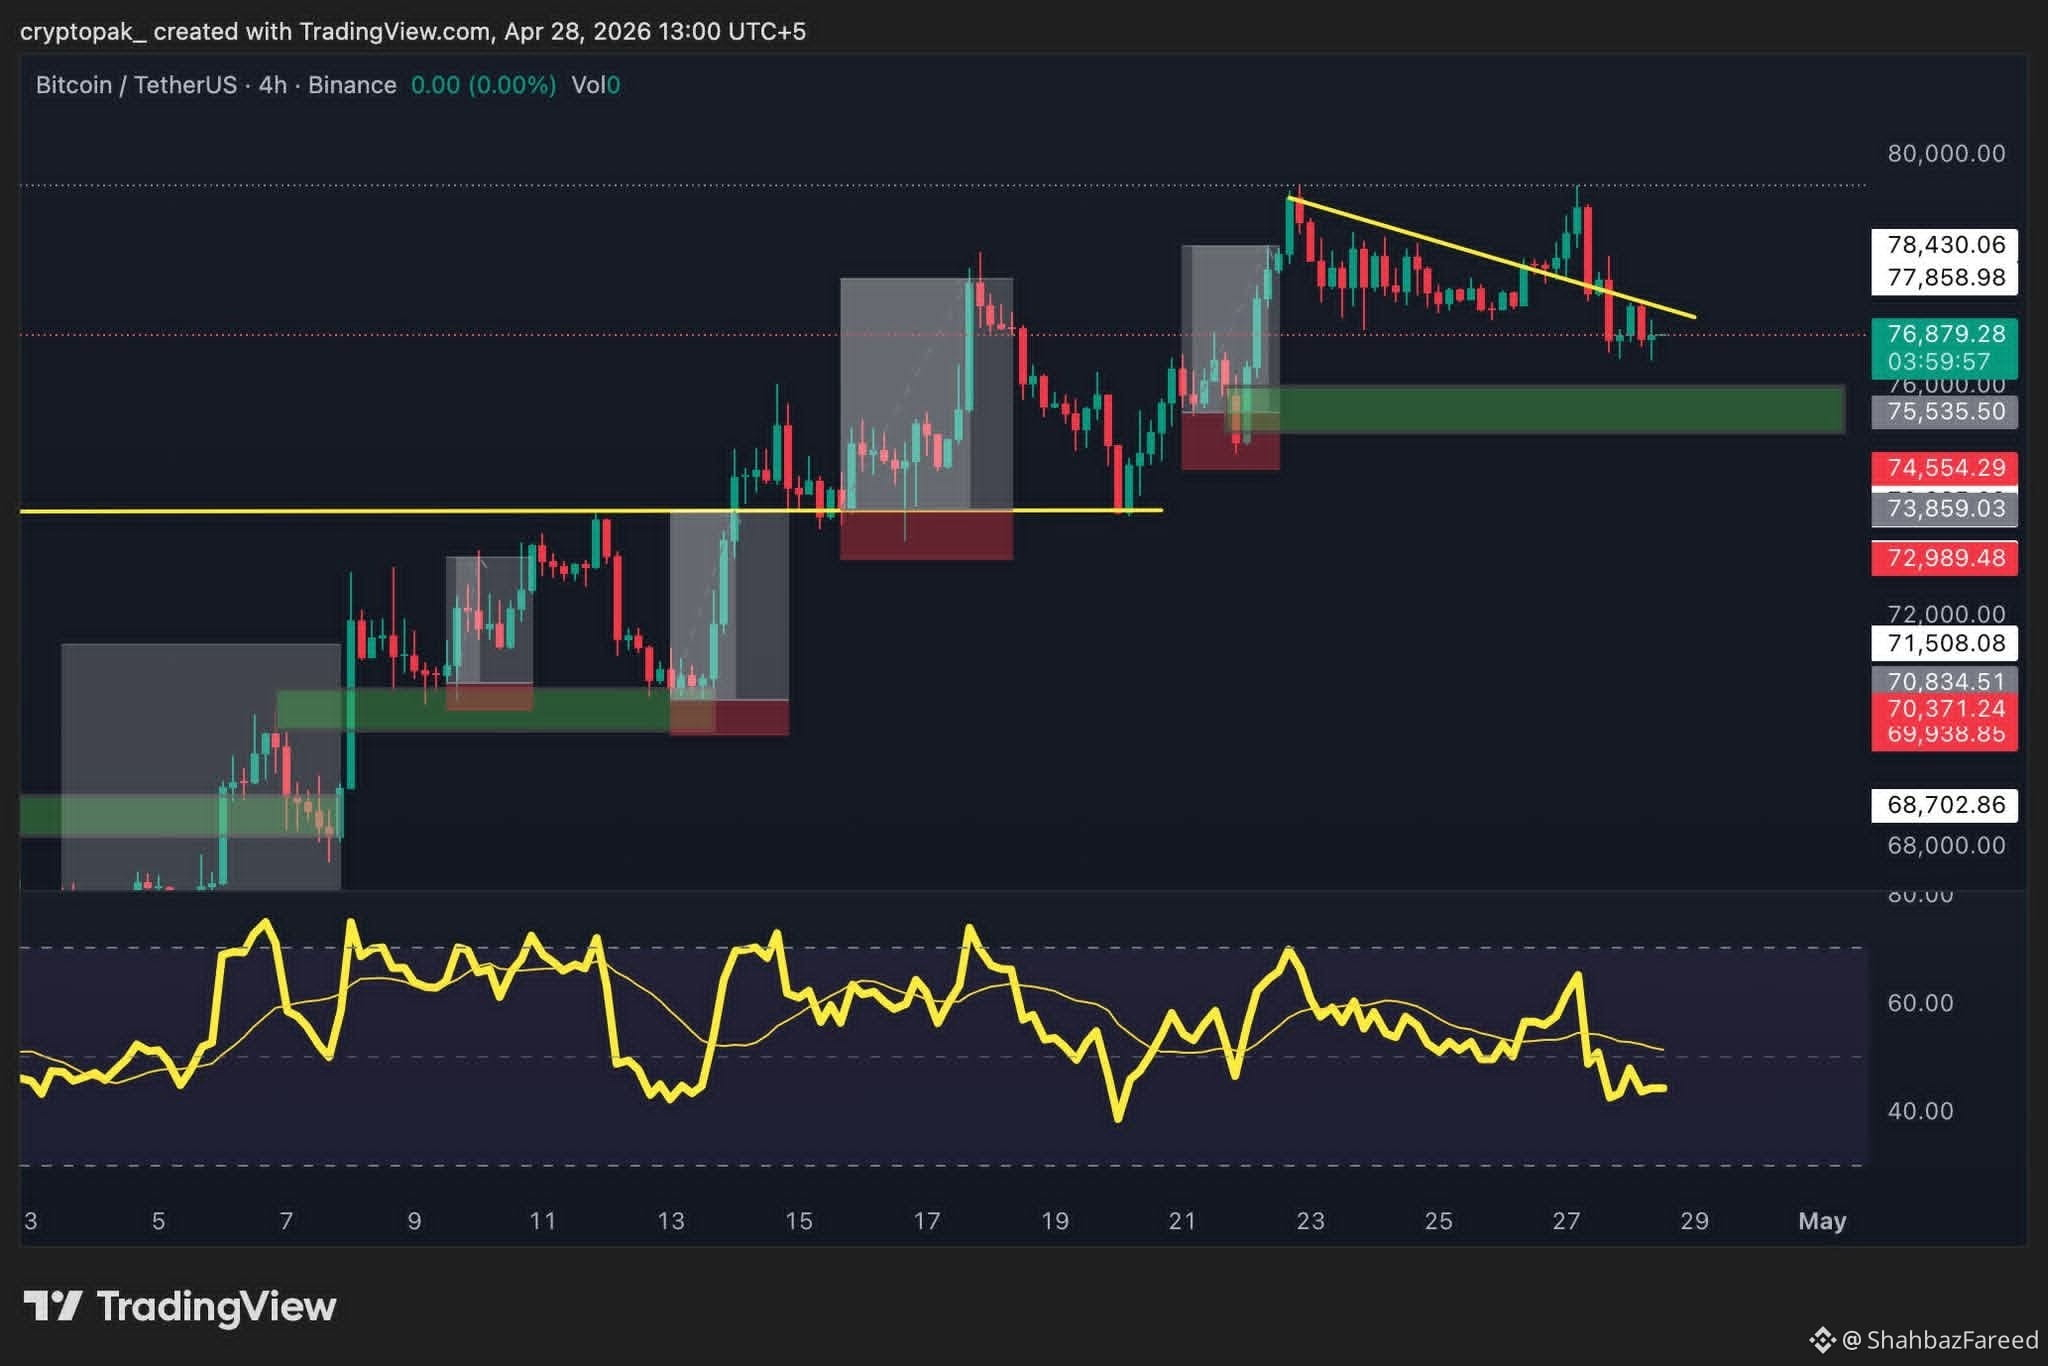Viewport: 2048px width, 1366px height.
Task: Click the Binance logo beside @ShahbazFareed
Action: [1822, 1339]
